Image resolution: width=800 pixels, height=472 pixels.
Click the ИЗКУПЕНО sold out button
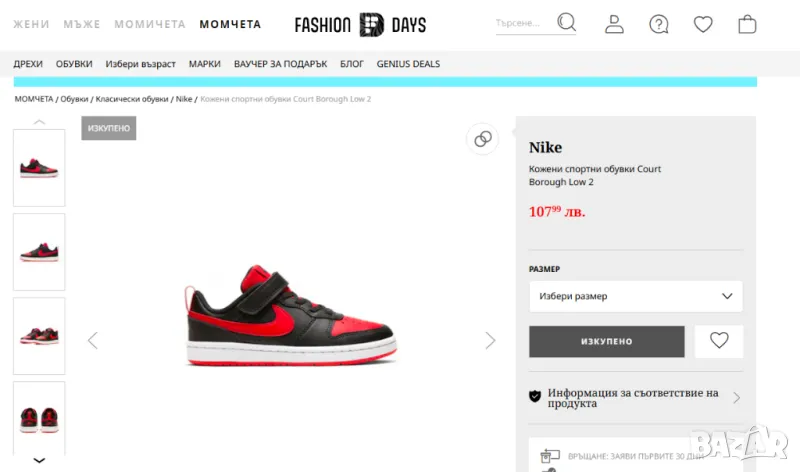pyautogui.click(x=606, y=341)
